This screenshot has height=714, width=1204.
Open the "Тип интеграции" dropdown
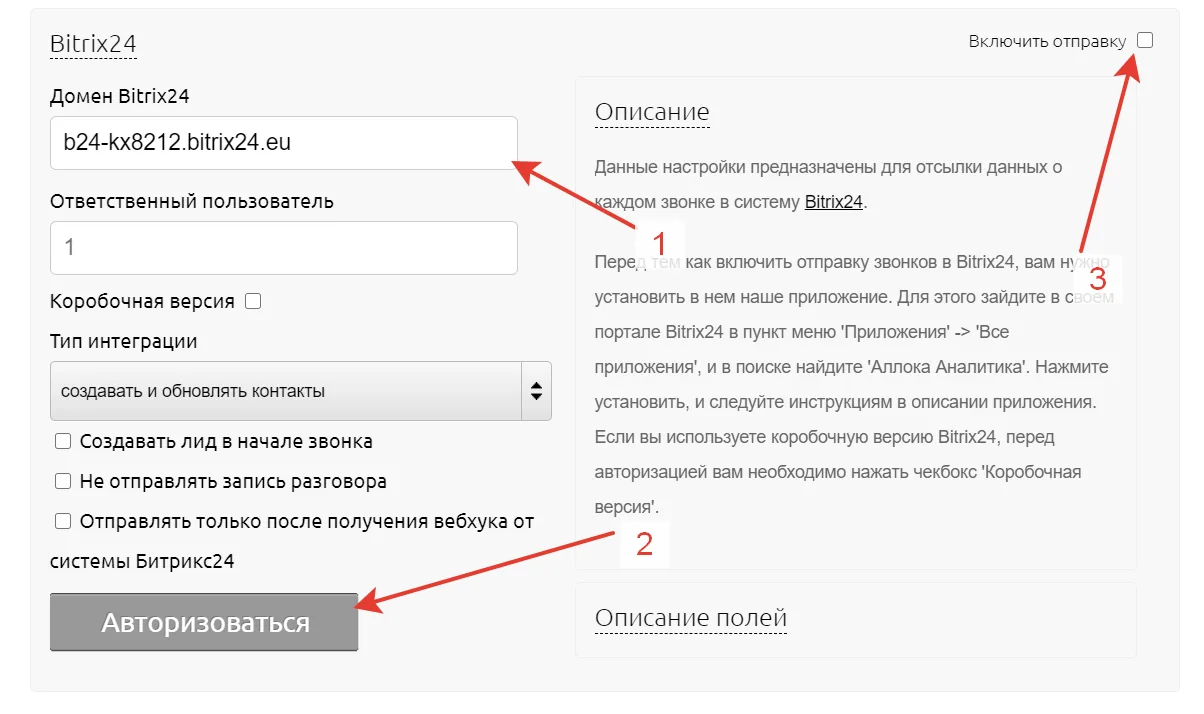click(301, 391)
